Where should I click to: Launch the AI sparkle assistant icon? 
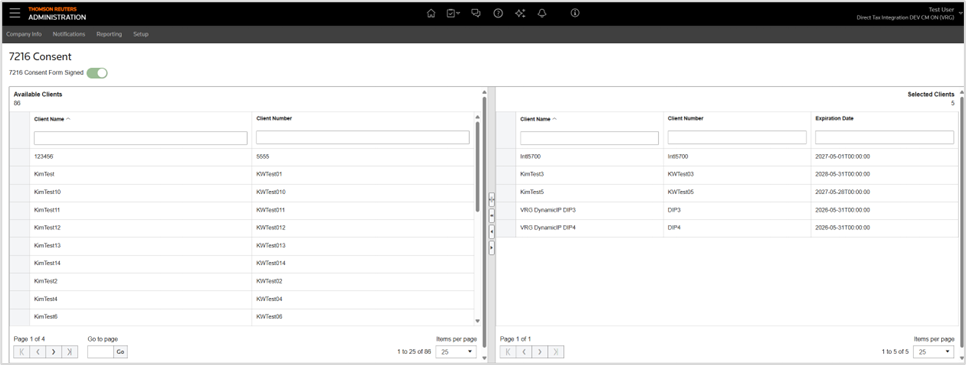(520, 13)
